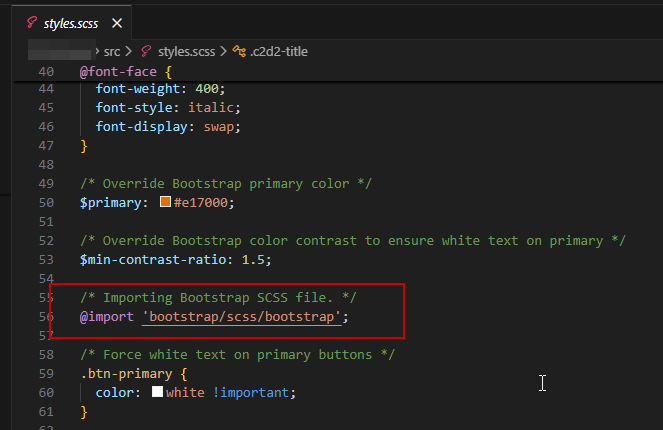Click the SCSS icon in the breadcrumb
This screenshot has height=430, width=663.
pyautogui.click(x=146, y=49)
